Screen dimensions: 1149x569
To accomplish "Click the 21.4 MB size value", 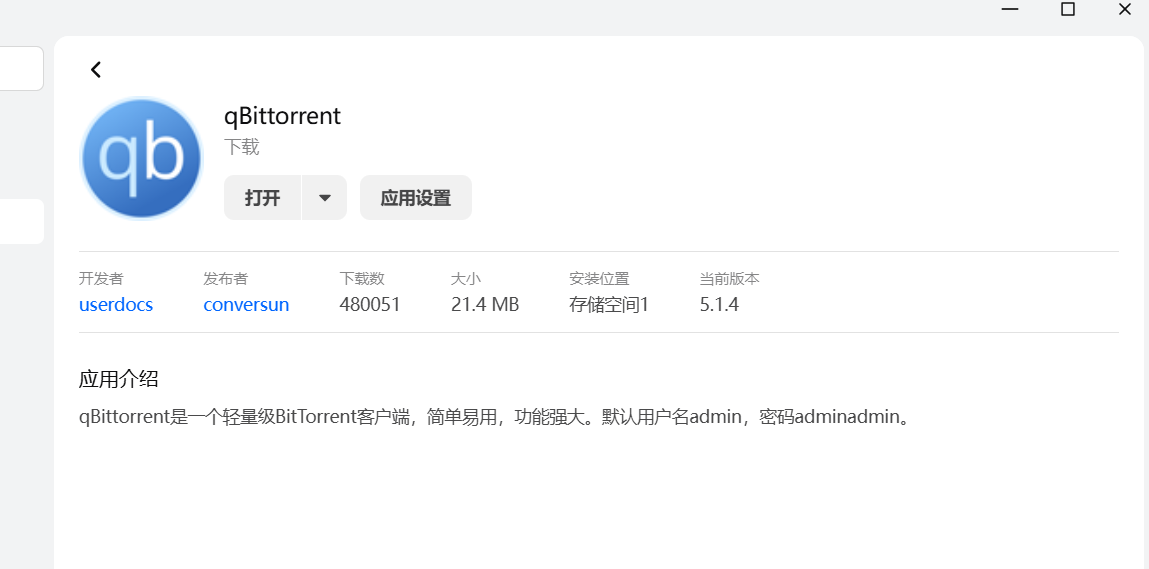I will point(485,305).
